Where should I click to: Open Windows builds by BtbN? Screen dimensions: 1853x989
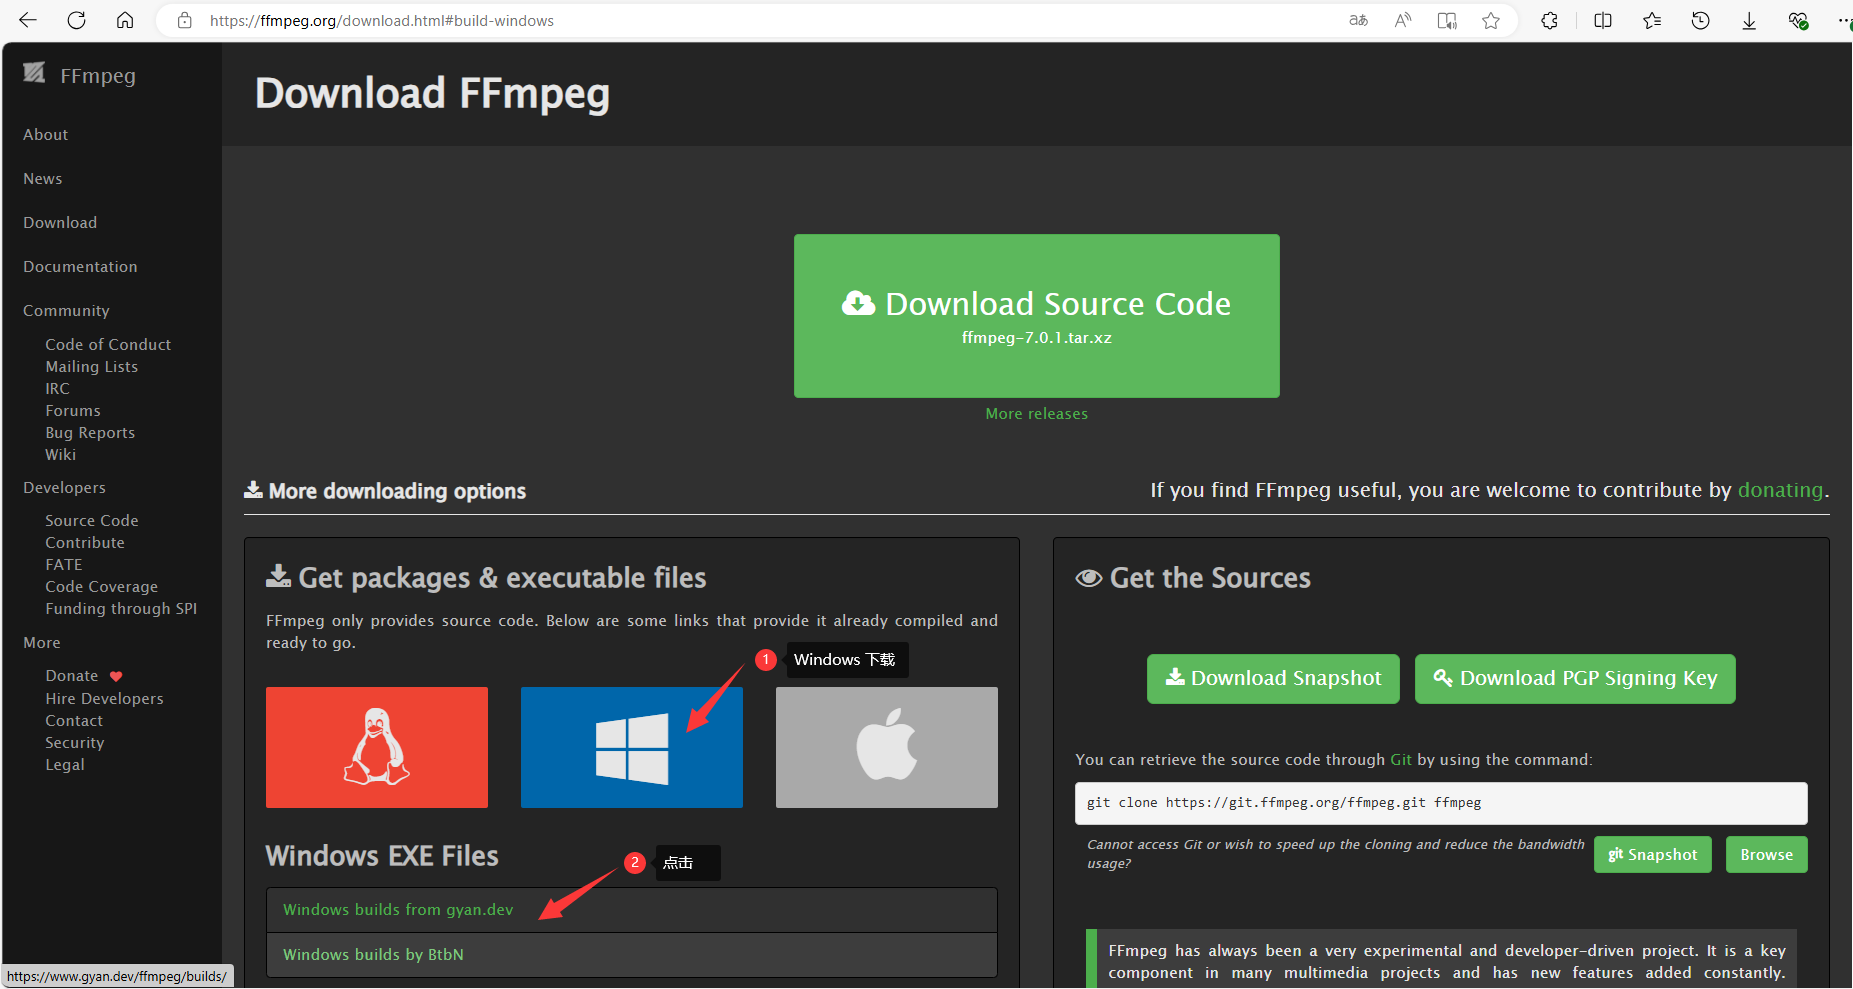click(373, 955)
